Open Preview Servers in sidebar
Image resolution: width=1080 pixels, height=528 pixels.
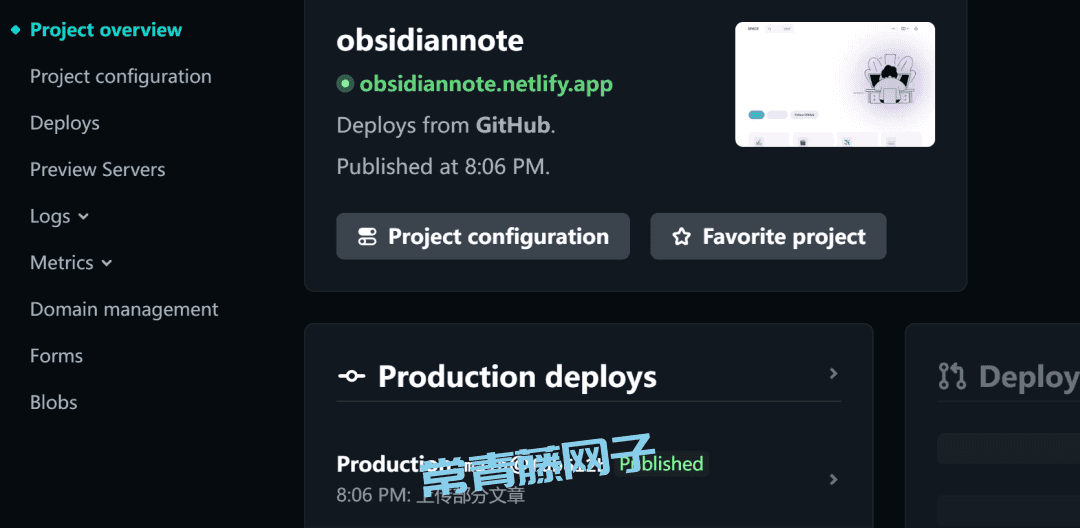(x=98, y=169)
